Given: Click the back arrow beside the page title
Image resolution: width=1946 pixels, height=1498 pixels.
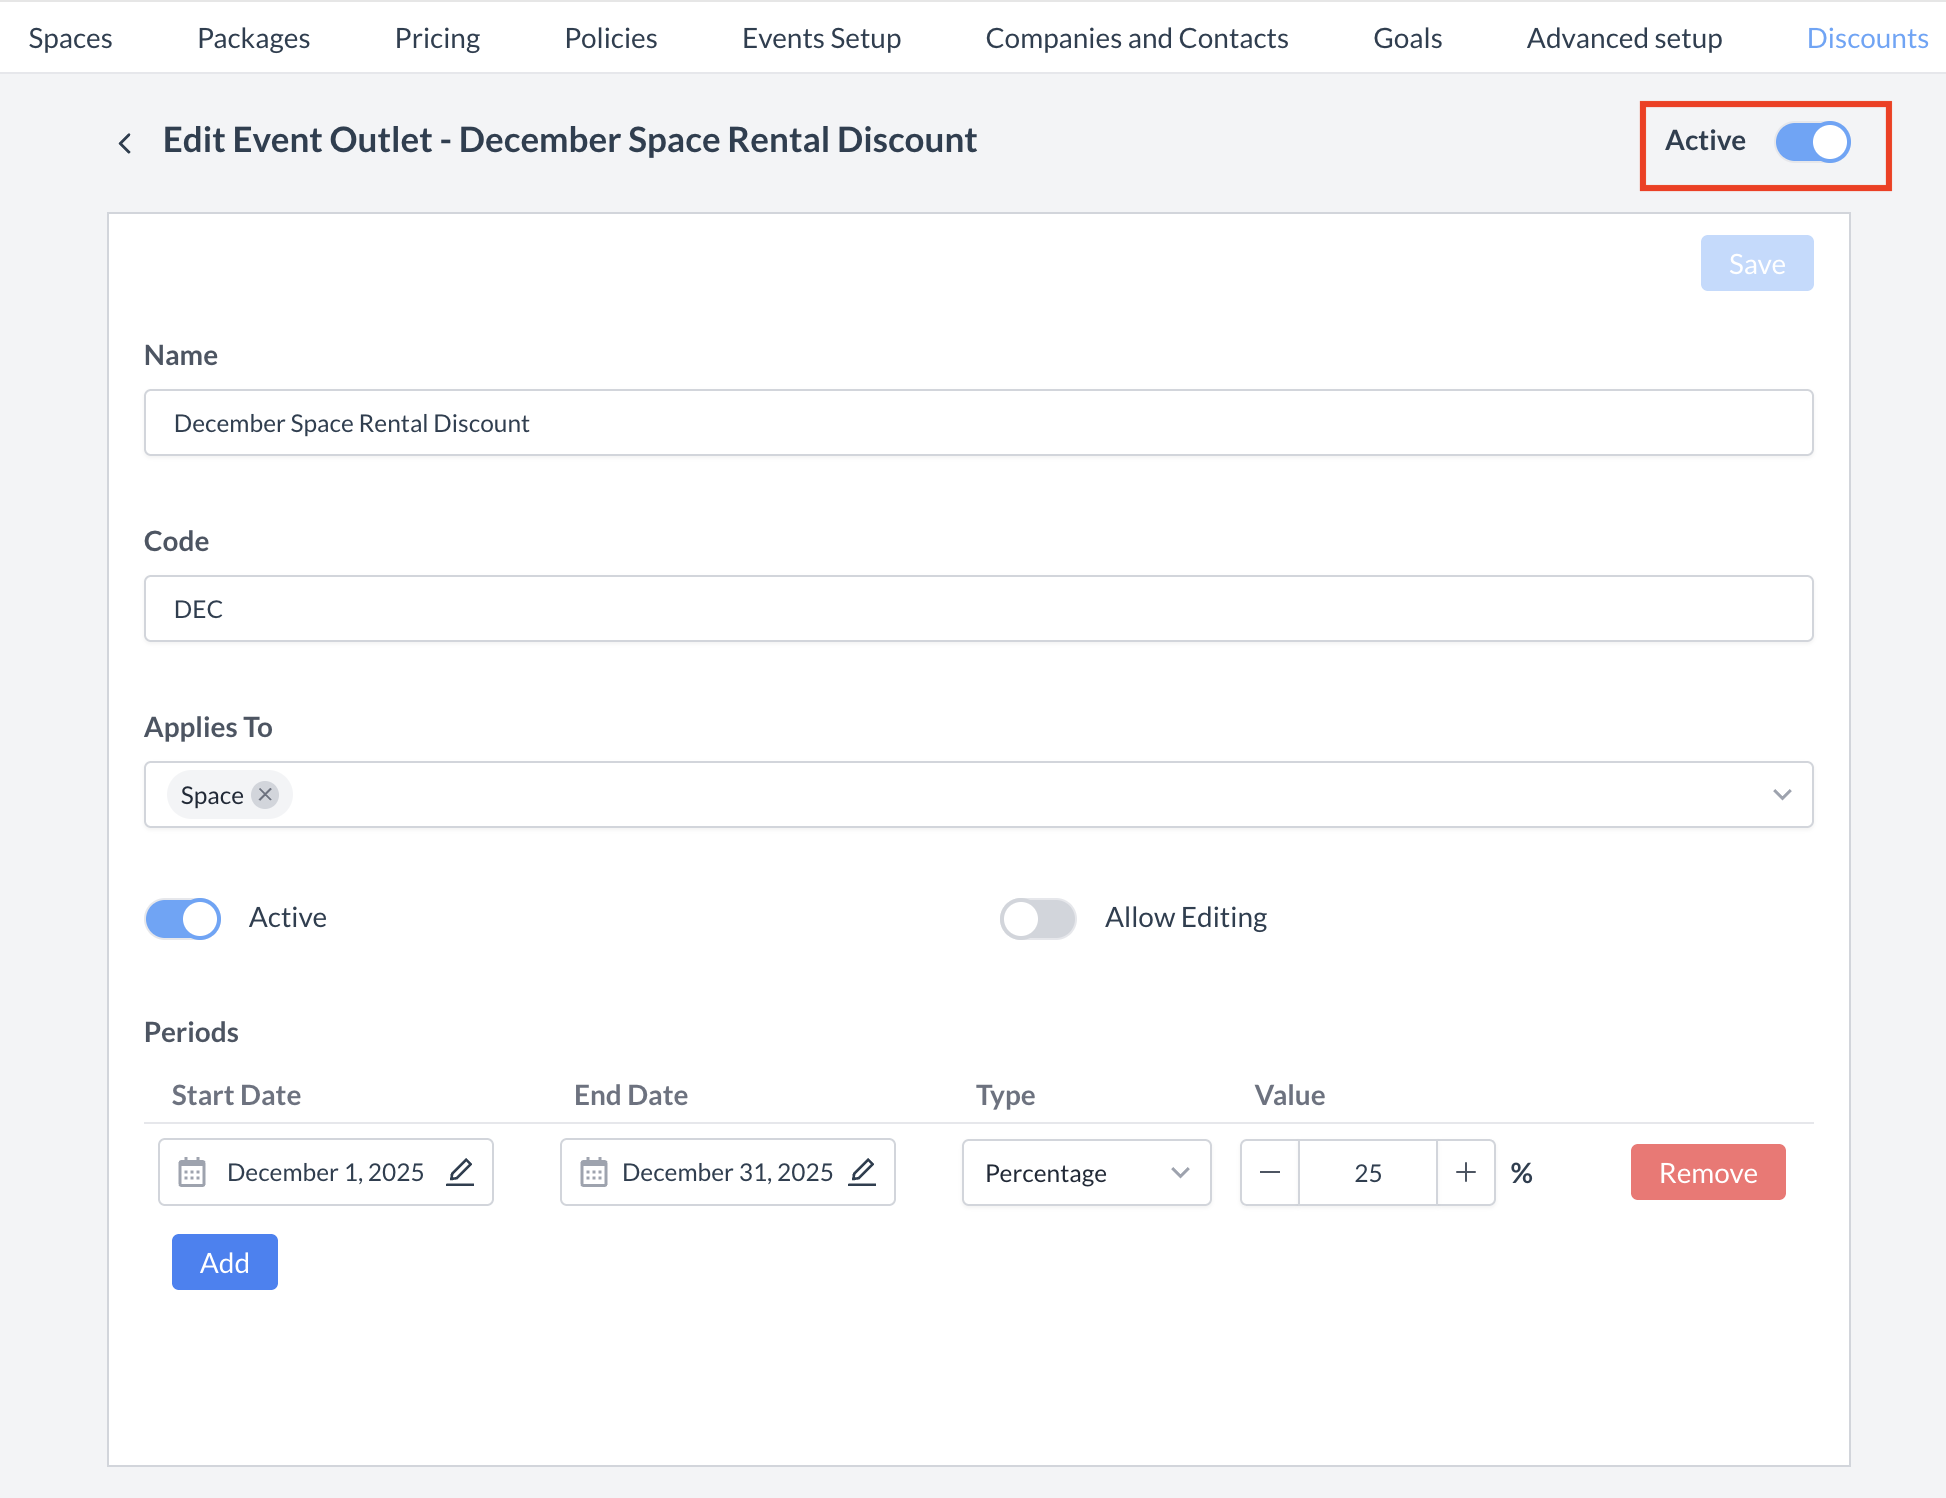Looking at the screenshot, I should click(125, 143).
